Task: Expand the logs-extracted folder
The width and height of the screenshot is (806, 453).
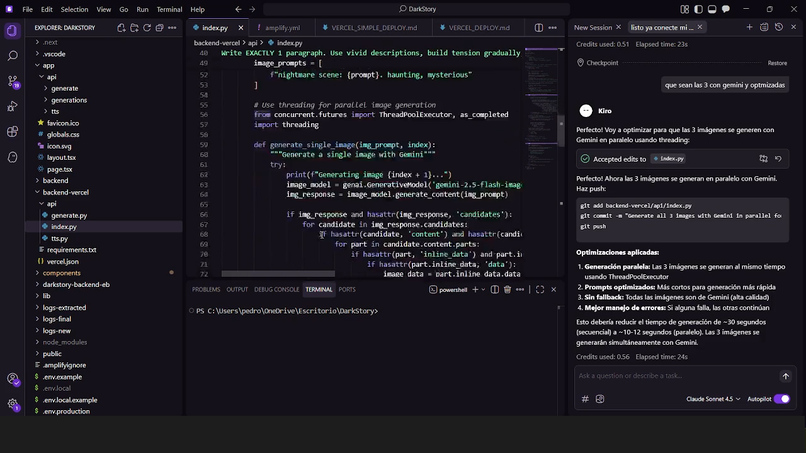Action: 64,307
